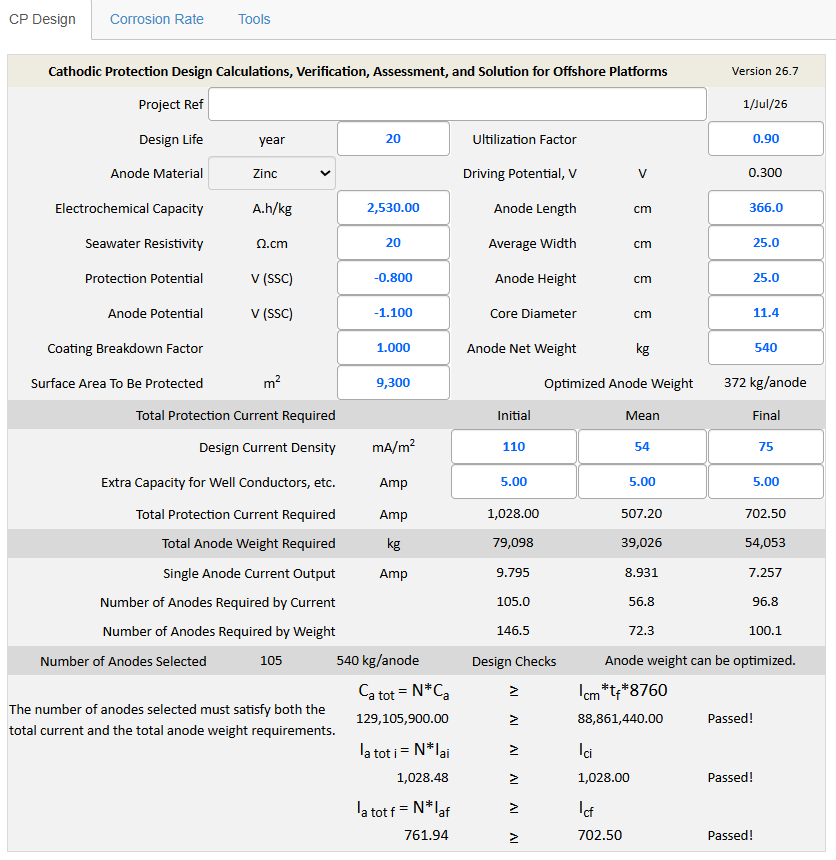Click the Initial Design Current Density field
Image resolution: width=836 pixels, height=860 pixels.
[x=514, y=447]
